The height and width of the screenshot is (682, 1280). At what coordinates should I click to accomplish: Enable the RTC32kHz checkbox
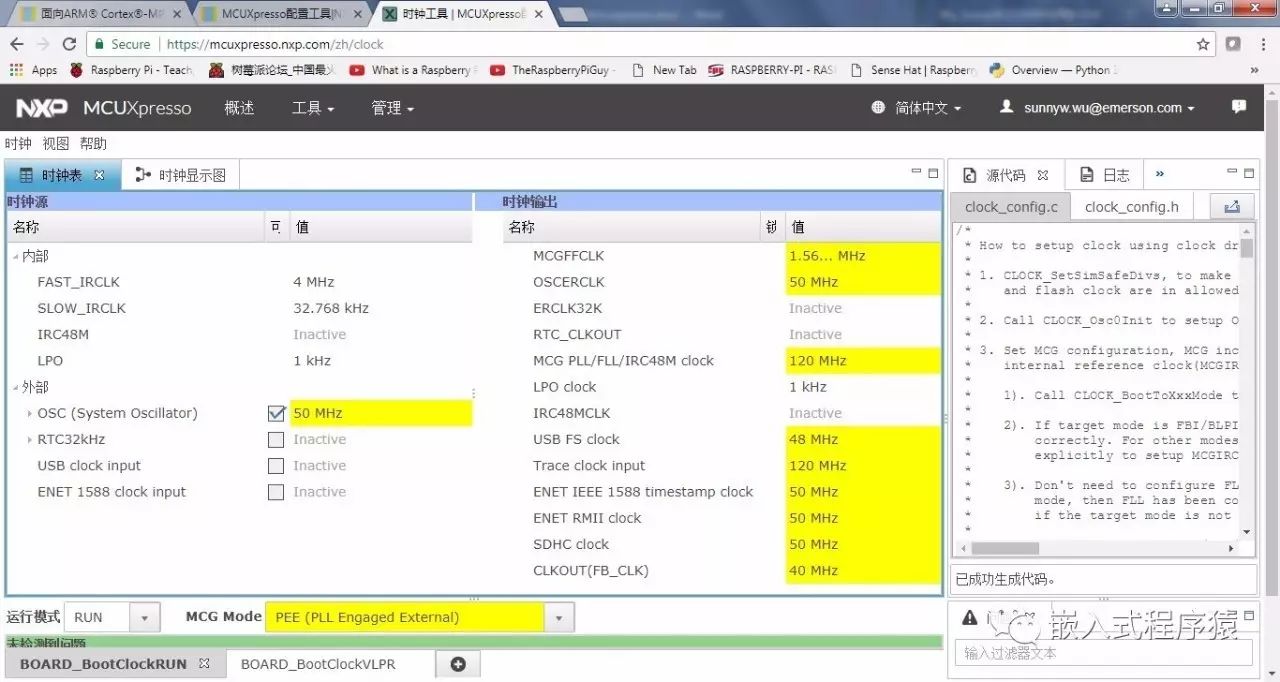(x=276, y=439)
